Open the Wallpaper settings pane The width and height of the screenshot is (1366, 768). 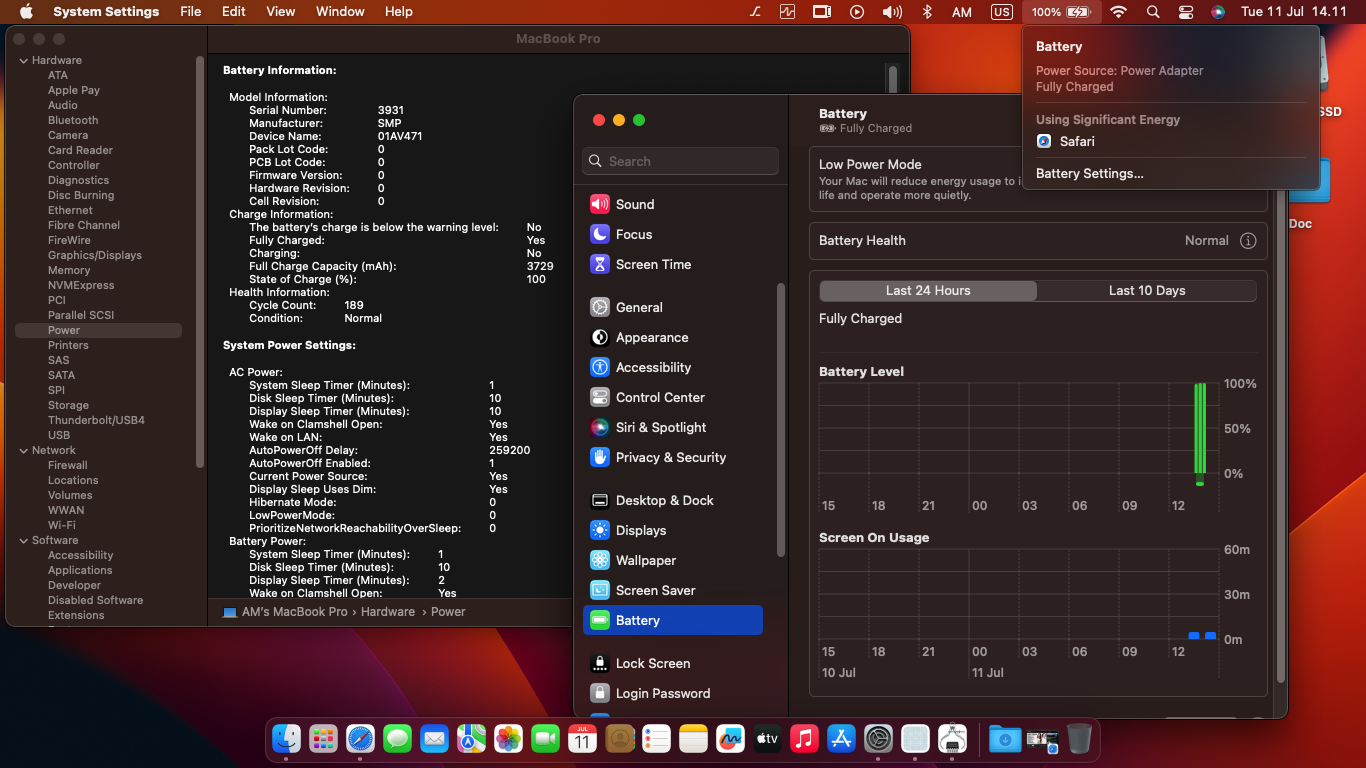coord(645,560)
